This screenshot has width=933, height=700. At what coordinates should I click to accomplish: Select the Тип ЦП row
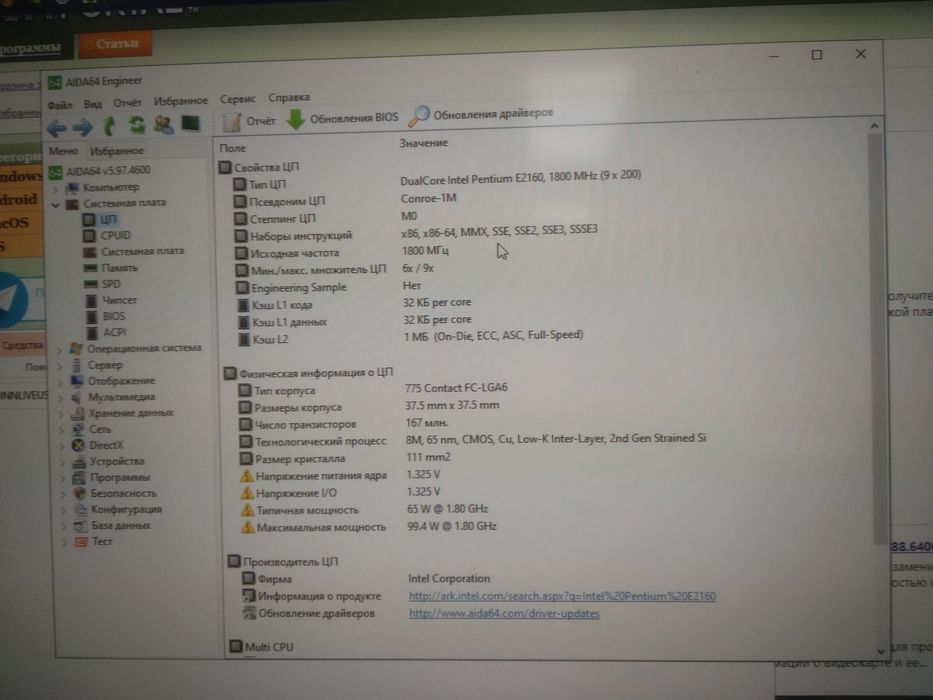437,180
